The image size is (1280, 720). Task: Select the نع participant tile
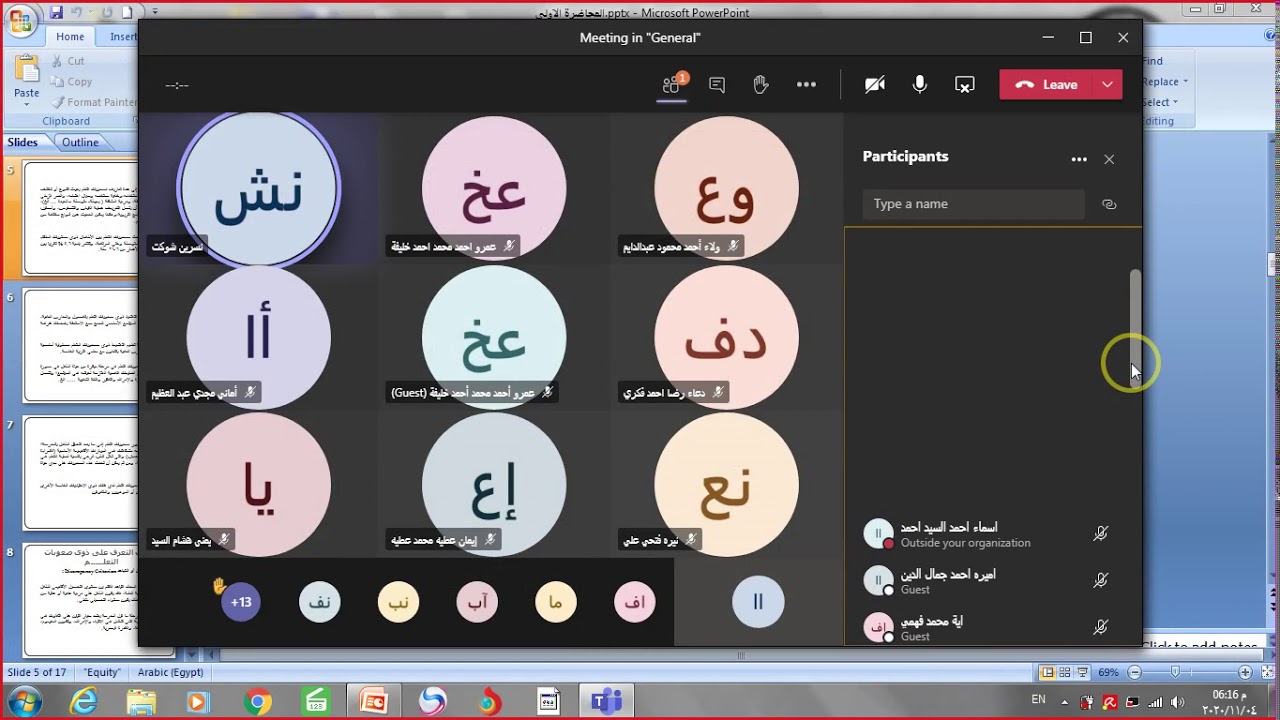727,484
